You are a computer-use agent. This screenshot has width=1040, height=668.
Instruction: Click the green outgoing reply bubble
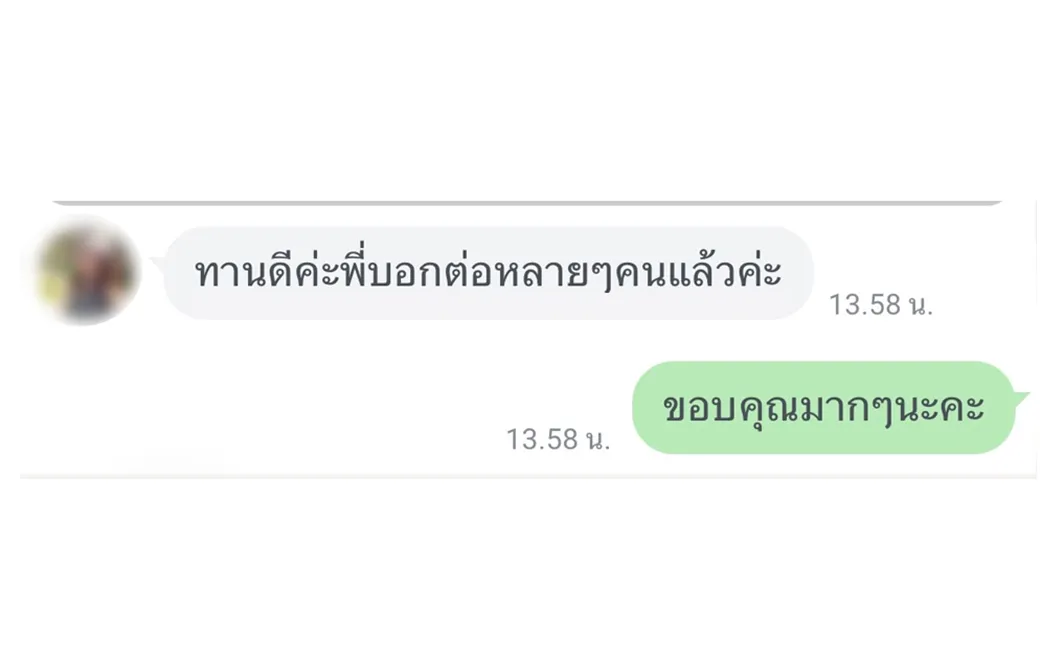(x=823, y=408)
